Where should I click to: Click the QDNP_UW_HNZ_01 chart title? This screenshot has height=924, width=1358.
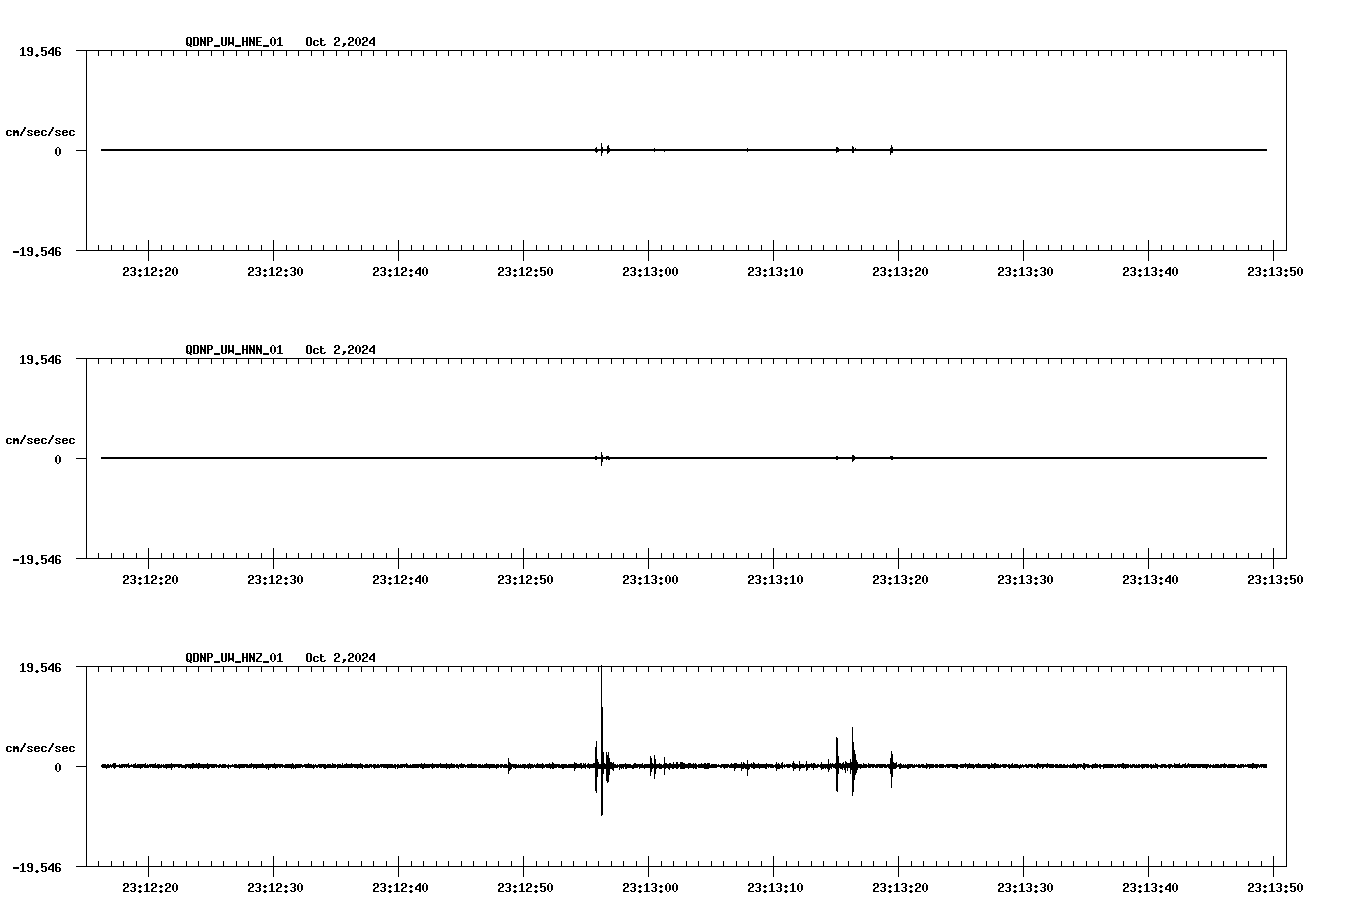280,658
